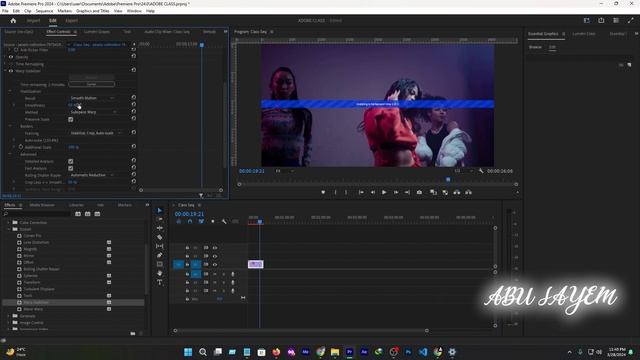Viewport: 640px width, 360px height.
Task: Select the Slip tool
Action: [160, 246]
